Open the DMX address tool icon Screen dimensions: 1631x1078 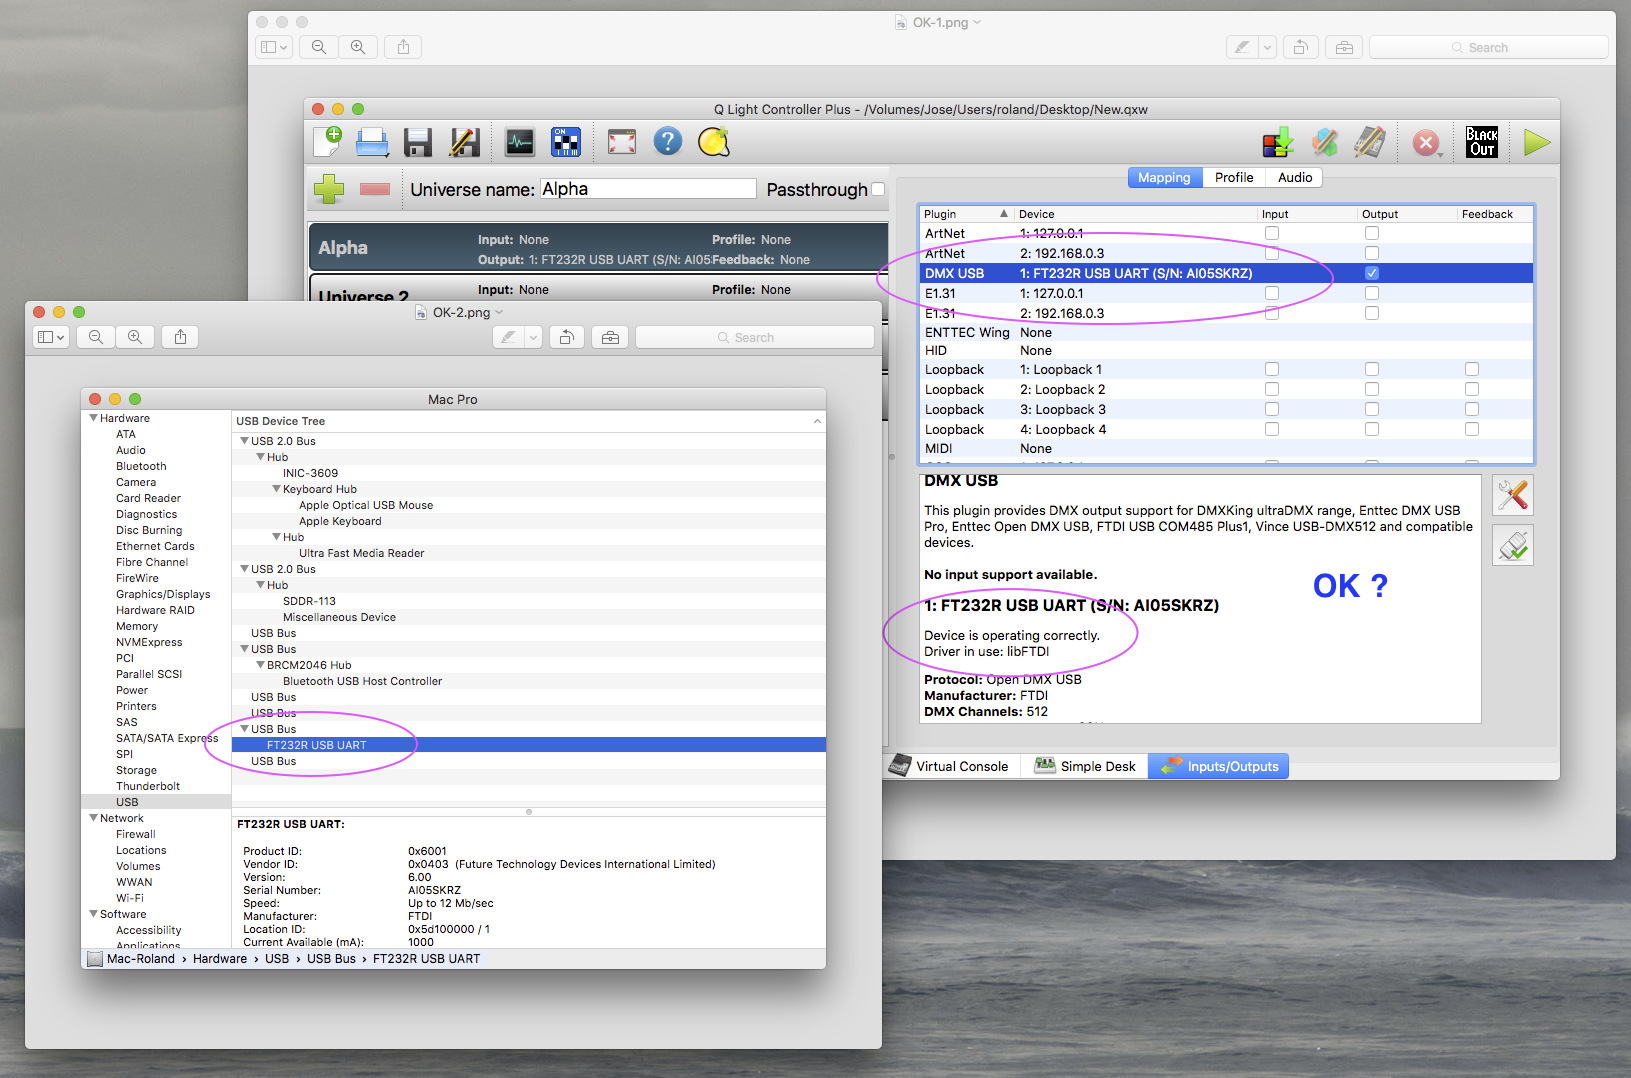[566, 143]
